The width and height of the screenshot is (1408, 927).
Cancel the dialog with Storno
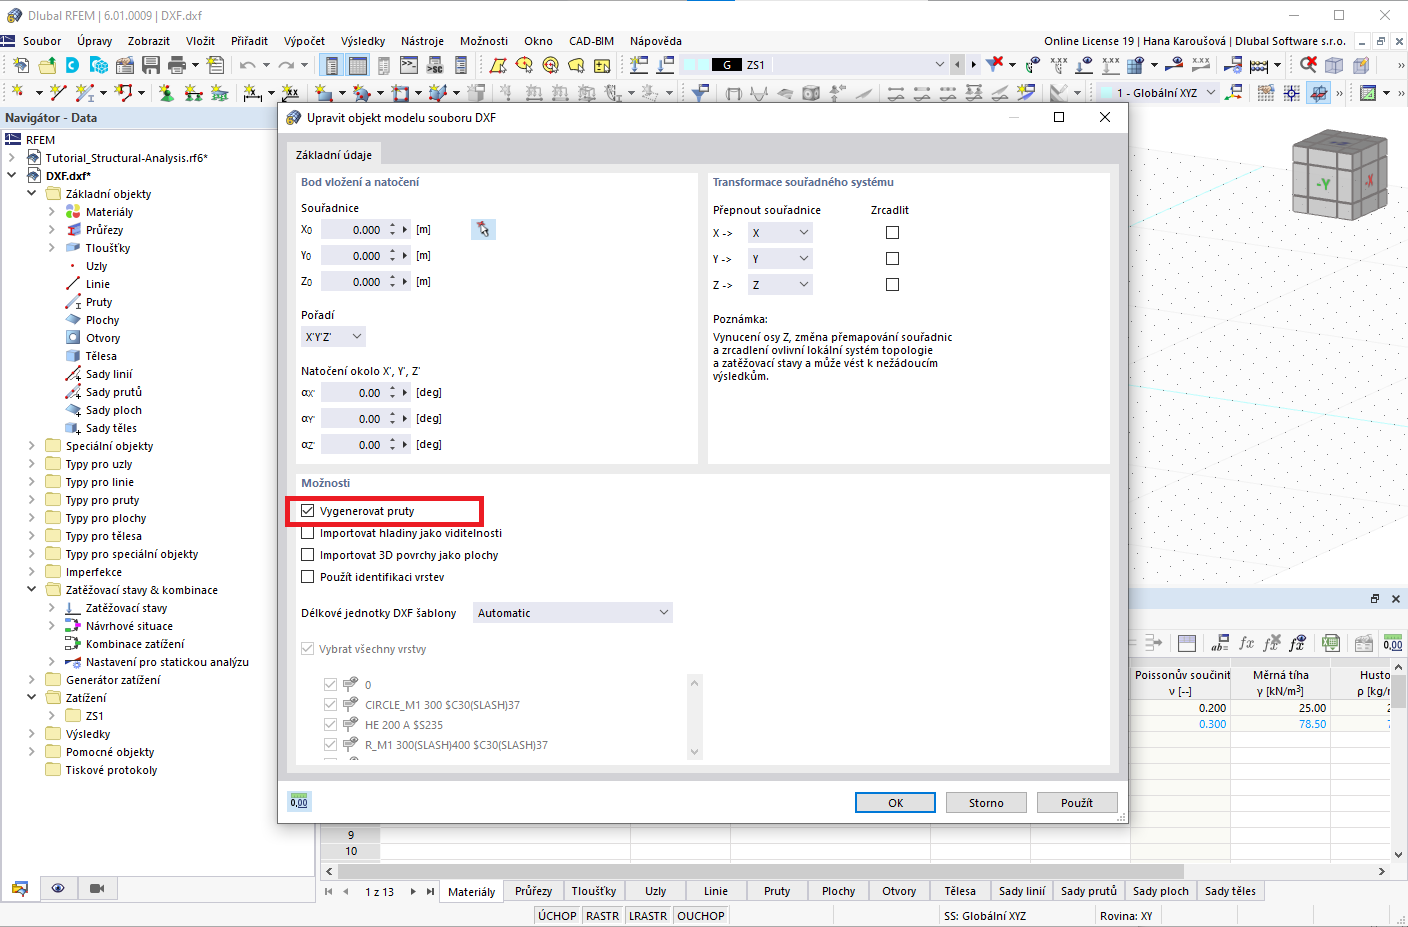pos(985,802)
